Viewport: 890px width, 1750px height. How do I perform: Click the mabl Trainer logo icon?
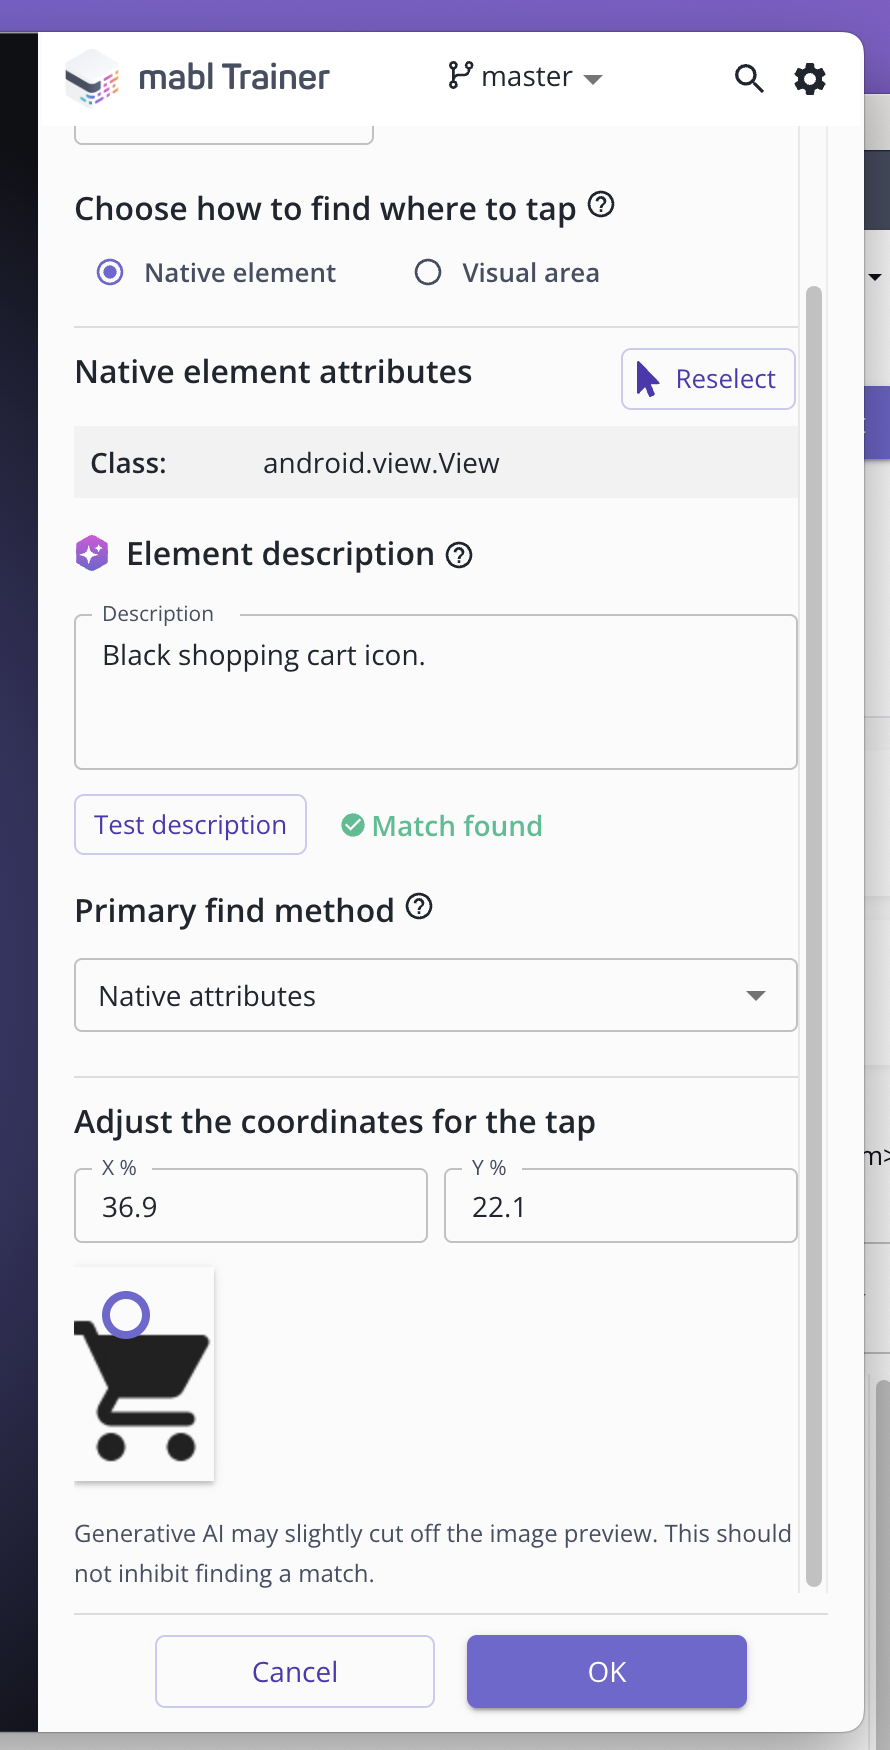click(x=92, y=77)
